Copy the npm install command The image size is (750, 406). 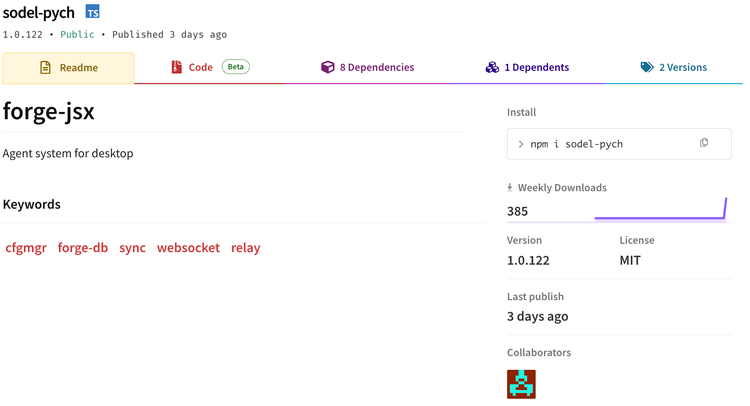click(704, 143)
